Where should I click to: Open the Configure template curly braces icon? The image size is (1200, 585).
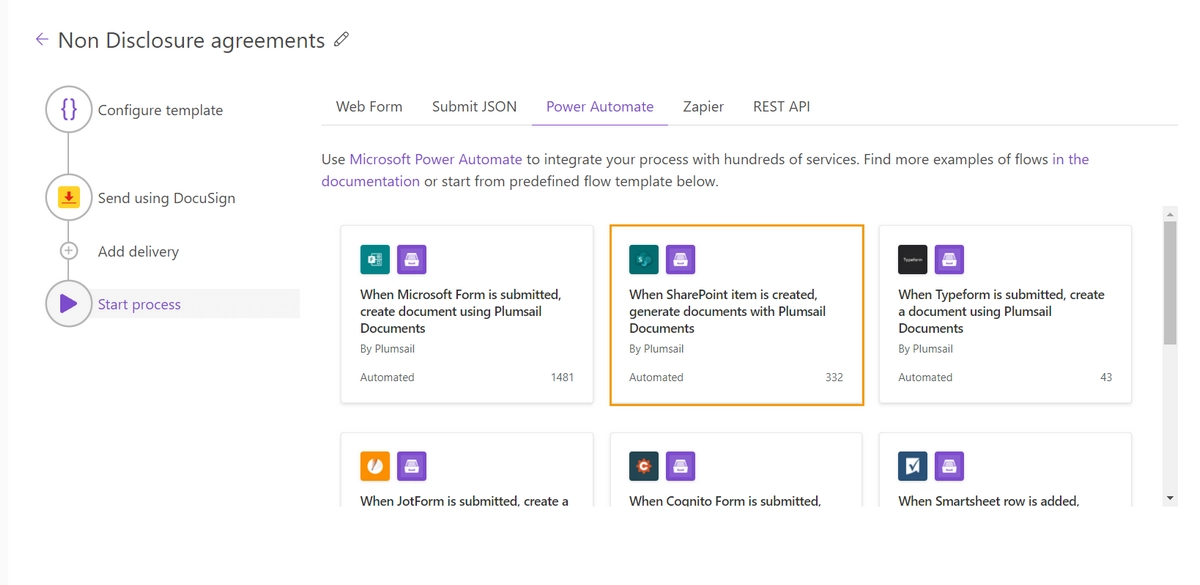(68, 110)
